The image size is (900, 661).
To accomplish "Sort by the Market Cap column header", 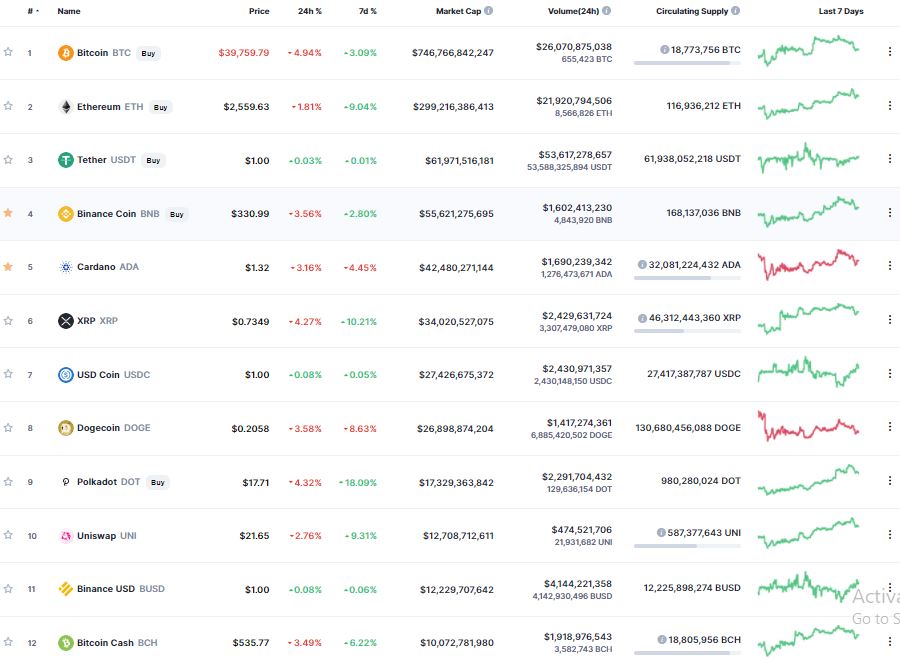I will (x=458, y=11).
